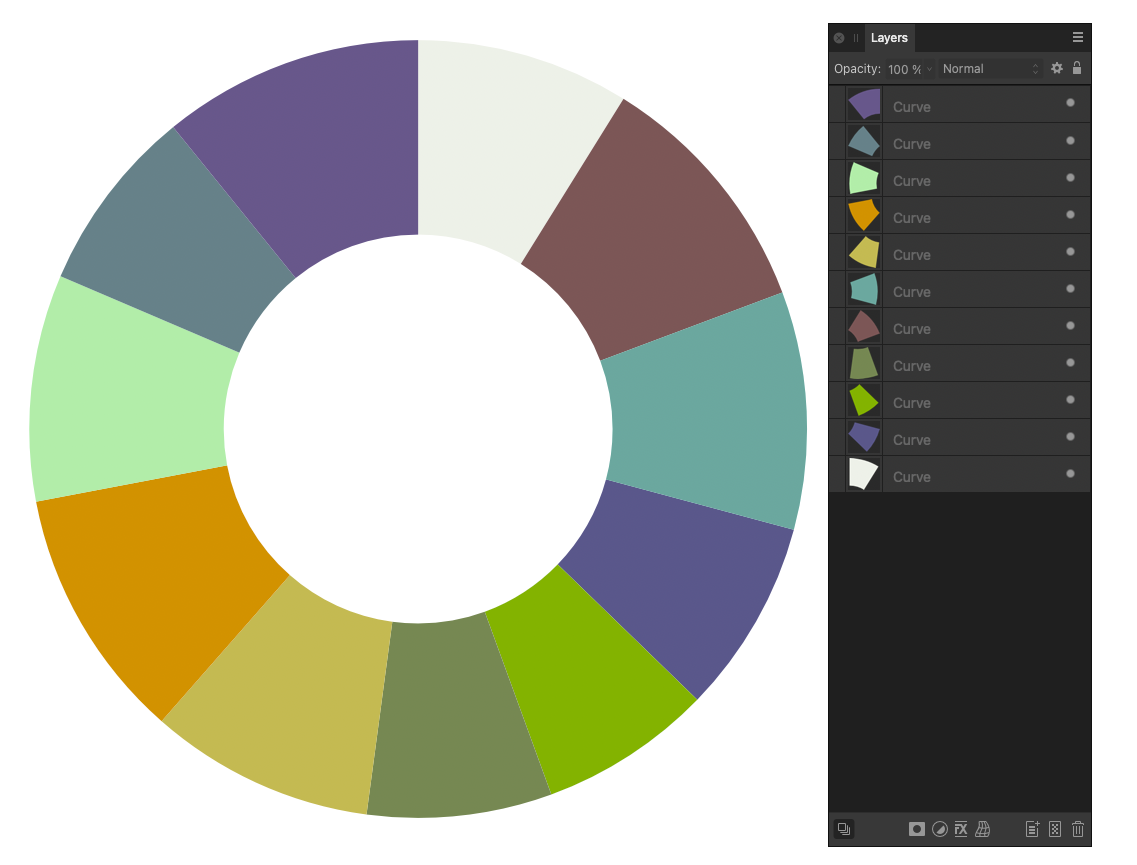
Task: Create a mask layer
Action: click(917, 829)
